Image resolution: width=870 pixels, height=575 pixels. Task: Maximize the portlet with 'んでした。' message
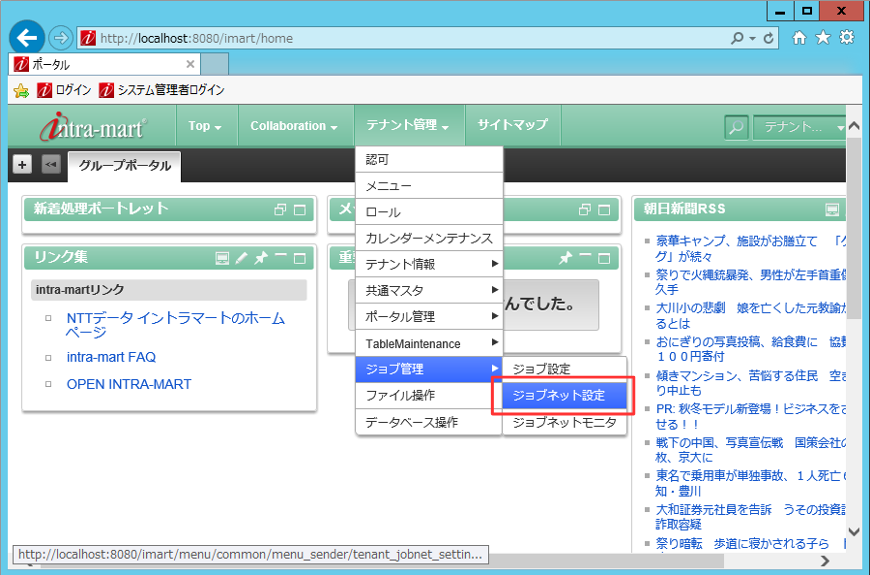click(604, 259)
